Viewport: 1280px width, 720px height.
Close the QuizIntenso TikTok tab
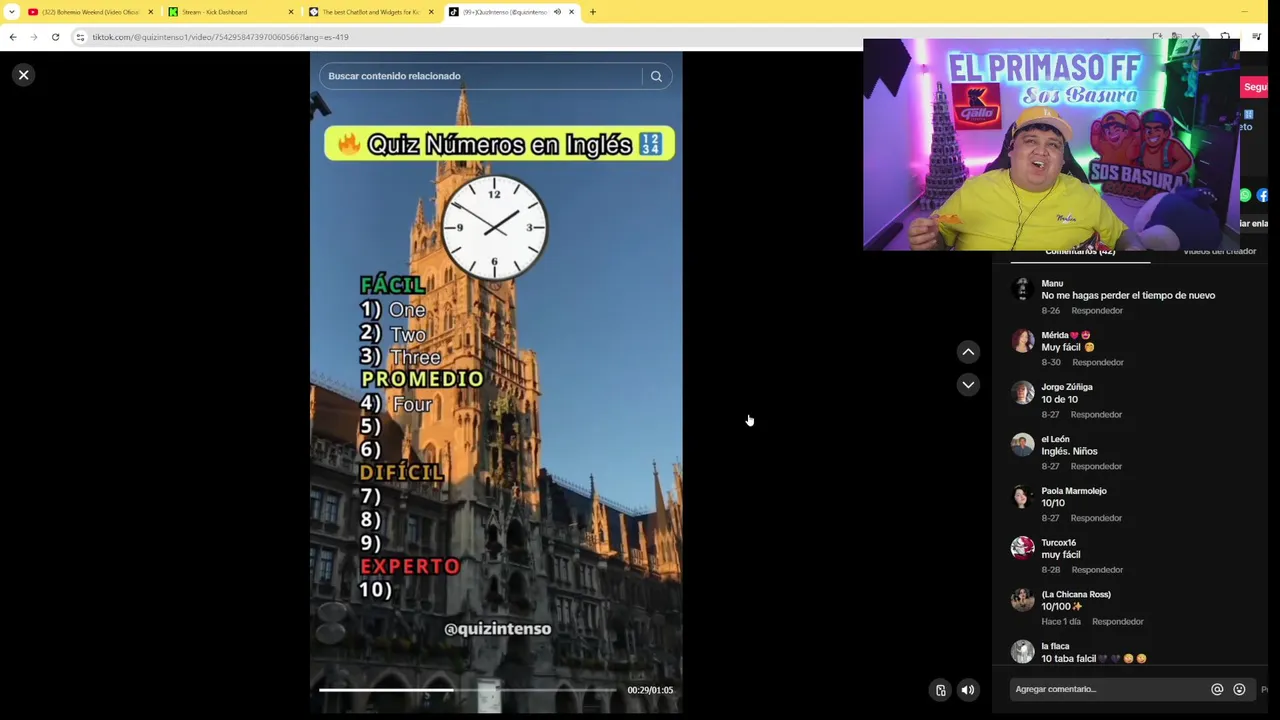[571, 12]
